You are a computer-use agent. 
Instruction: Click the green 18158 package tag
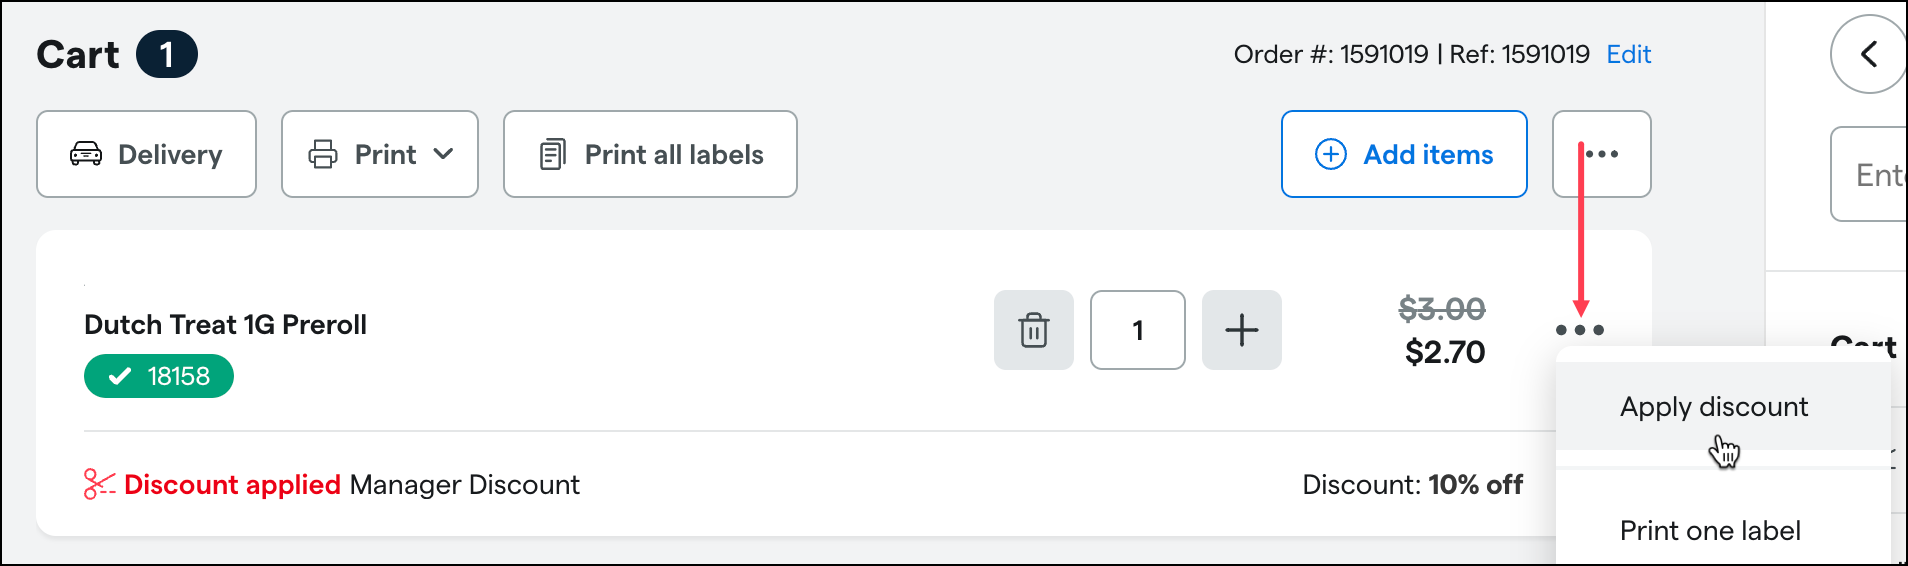(x=159, y=377)
